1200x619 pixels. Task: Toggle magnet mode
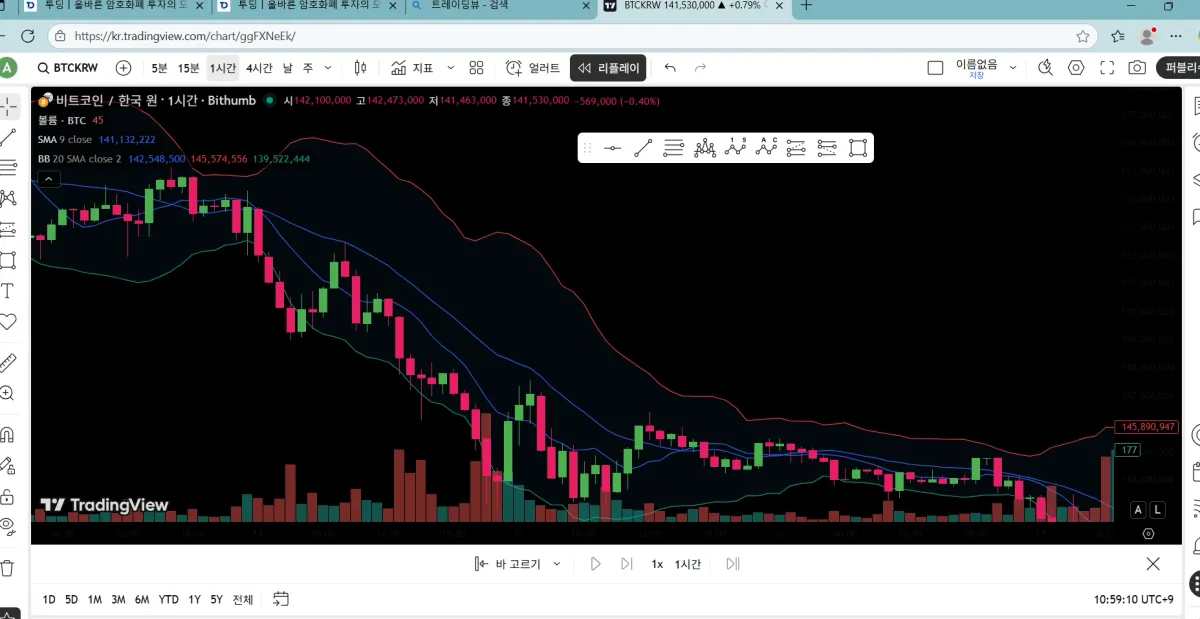tap(8, 434)
